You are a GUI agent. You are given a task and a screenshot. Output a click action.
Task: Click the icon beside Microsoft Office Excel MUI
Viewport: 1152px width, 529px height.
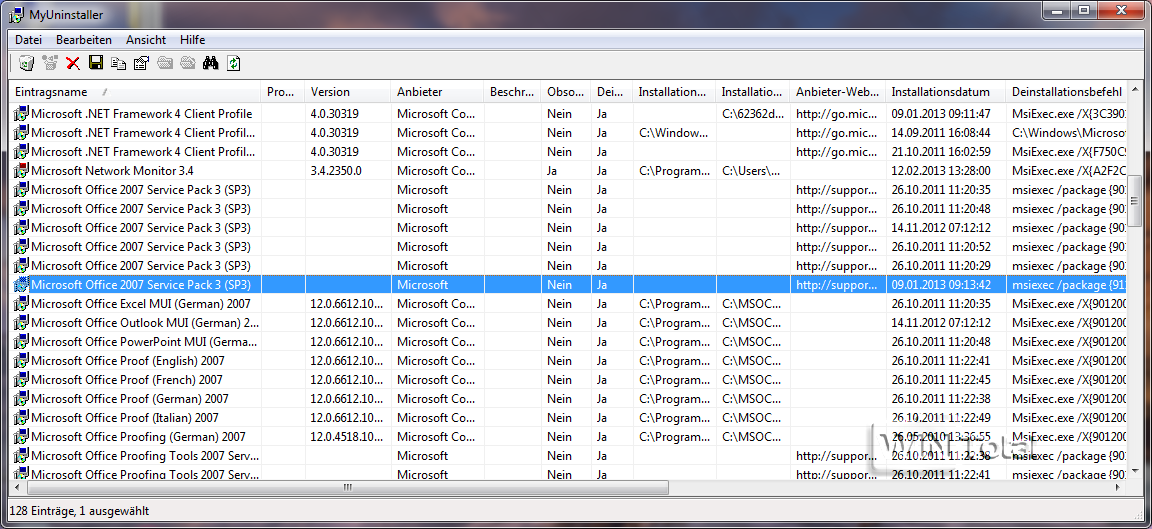click(x=21, y=303)
